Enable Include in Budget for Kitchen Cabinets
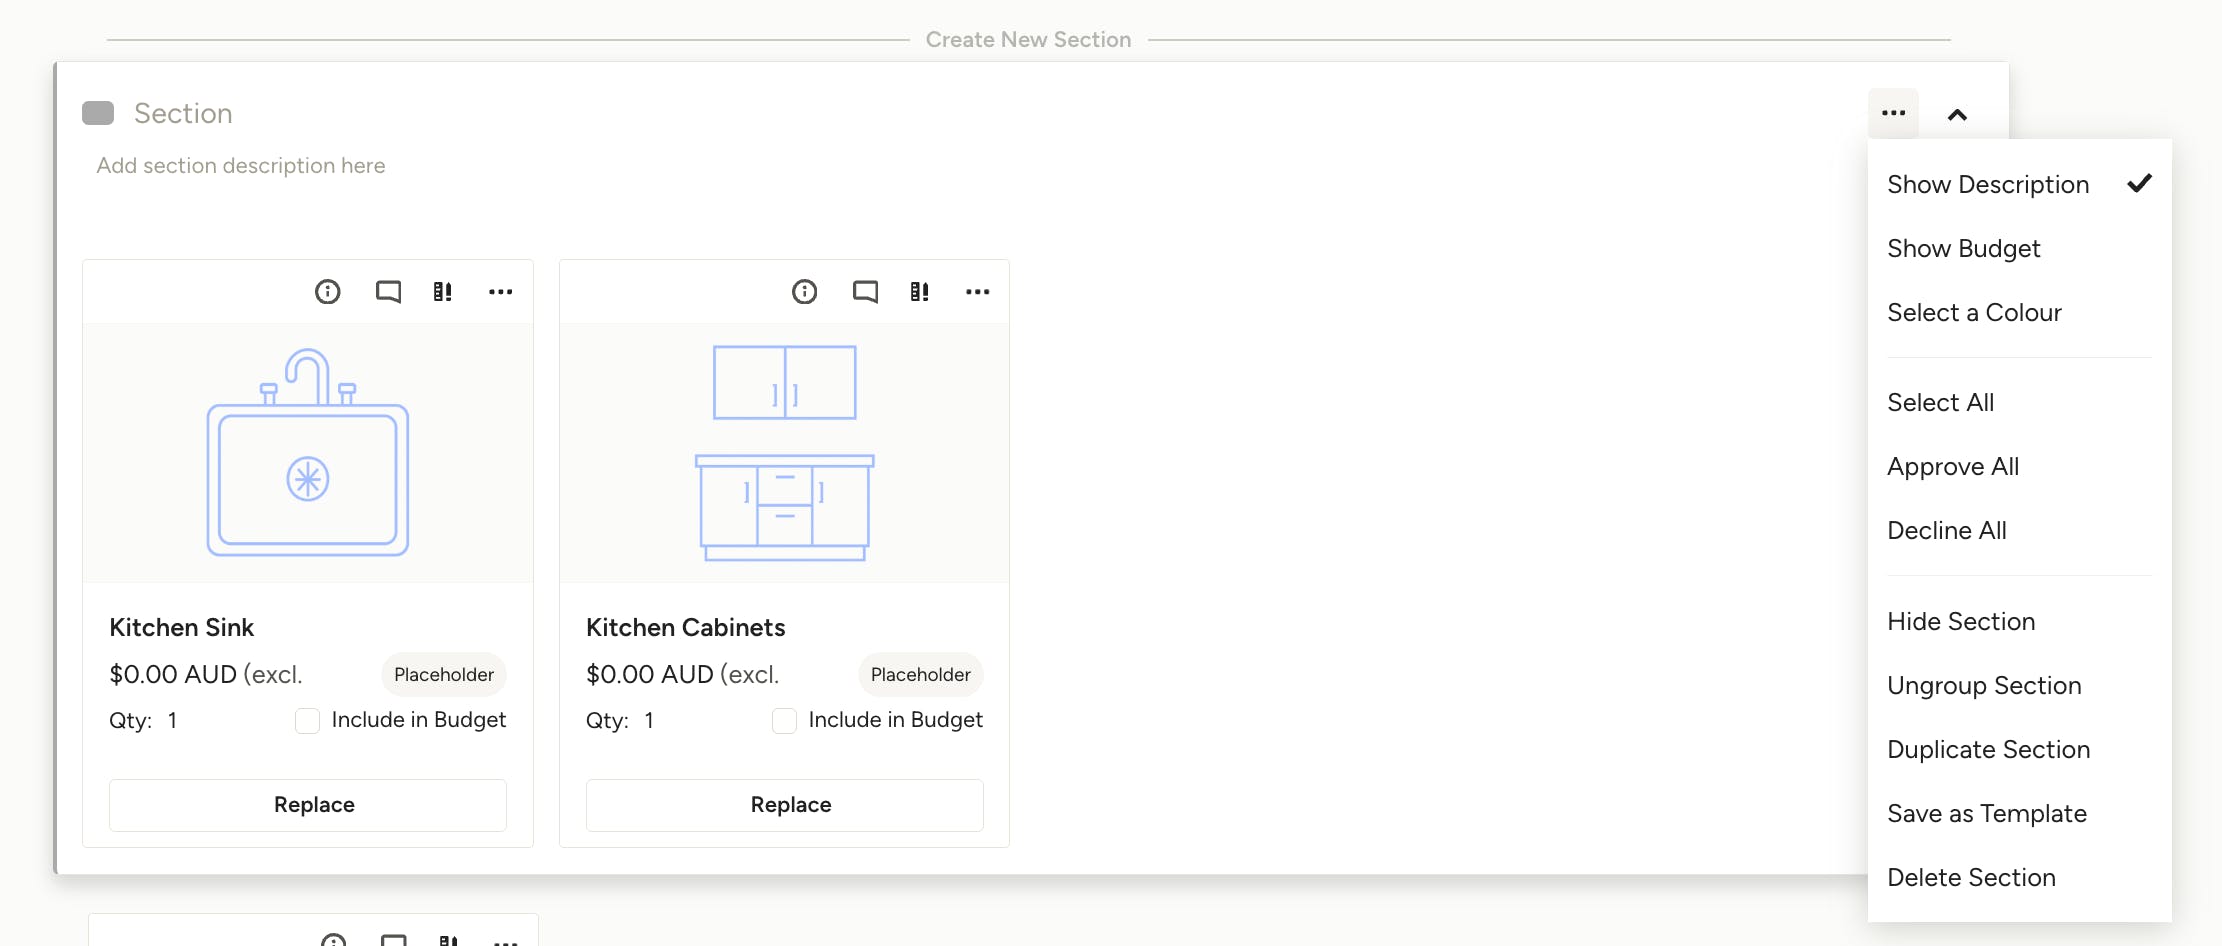This screenshot has height=946, width=2222. [x=784, y=721]
